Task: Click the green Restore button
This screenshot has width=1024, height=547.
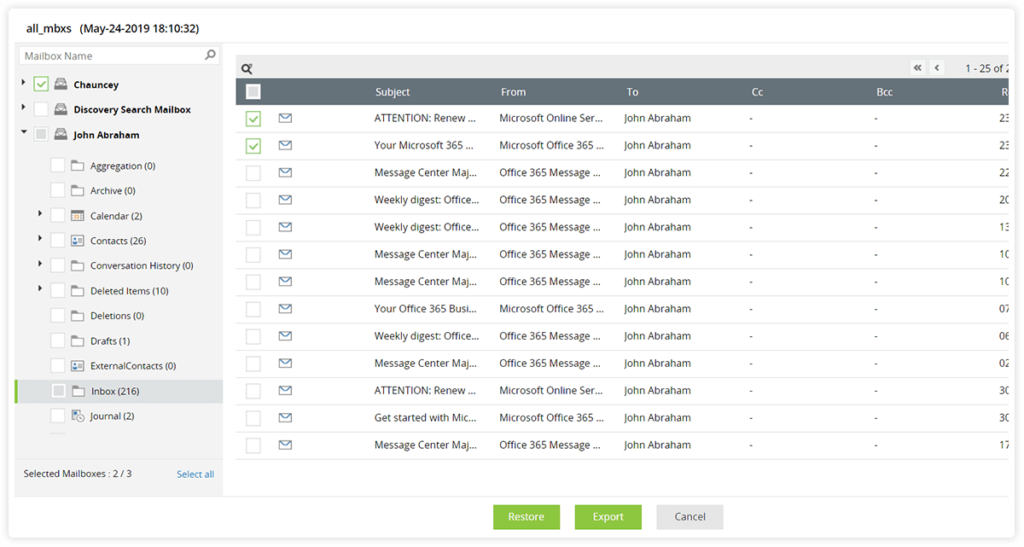Action: point(526,517)
